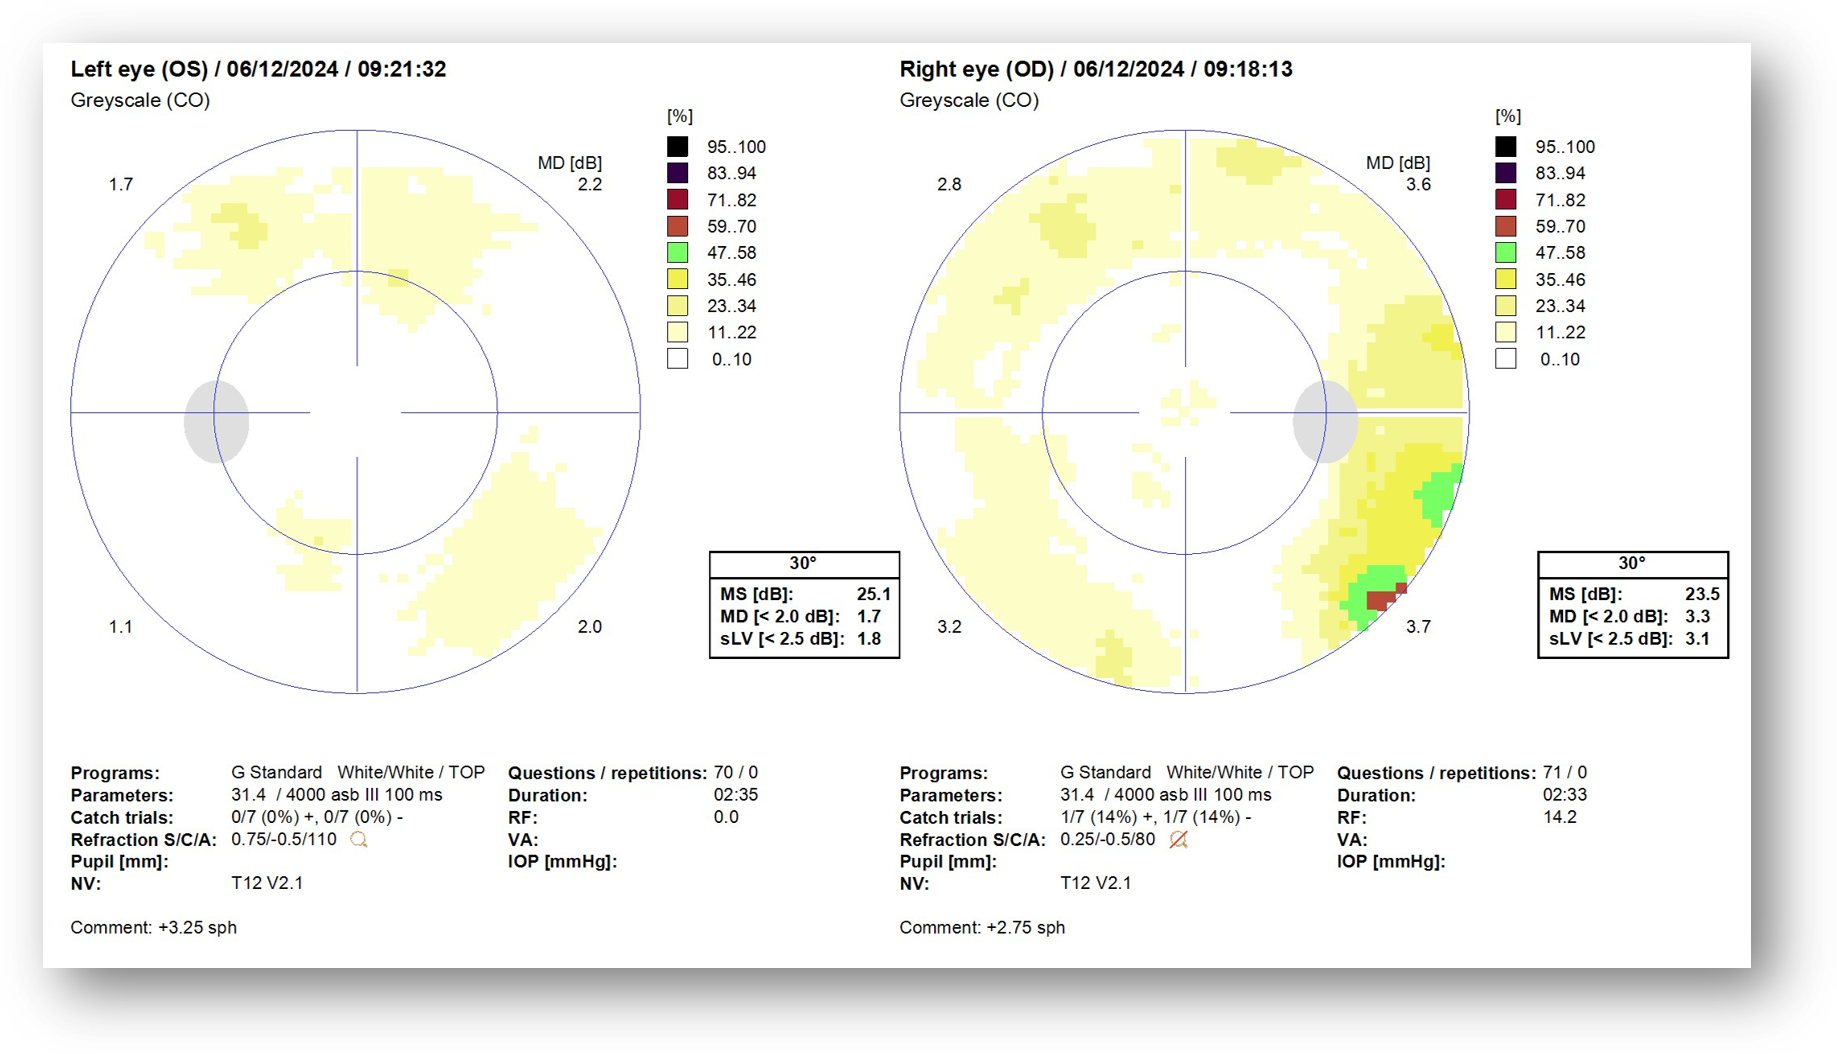Click the right eye MS [dB] value 23.5

1702,594
